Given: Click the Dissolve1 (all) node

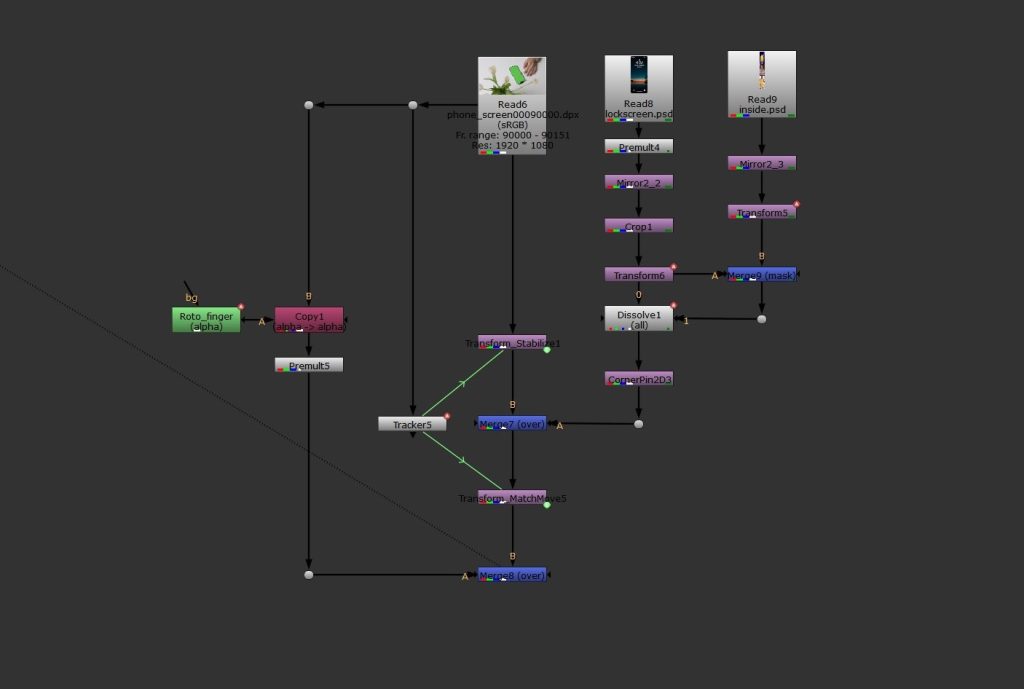Looking at the screenshot, I should coord(639,319).
